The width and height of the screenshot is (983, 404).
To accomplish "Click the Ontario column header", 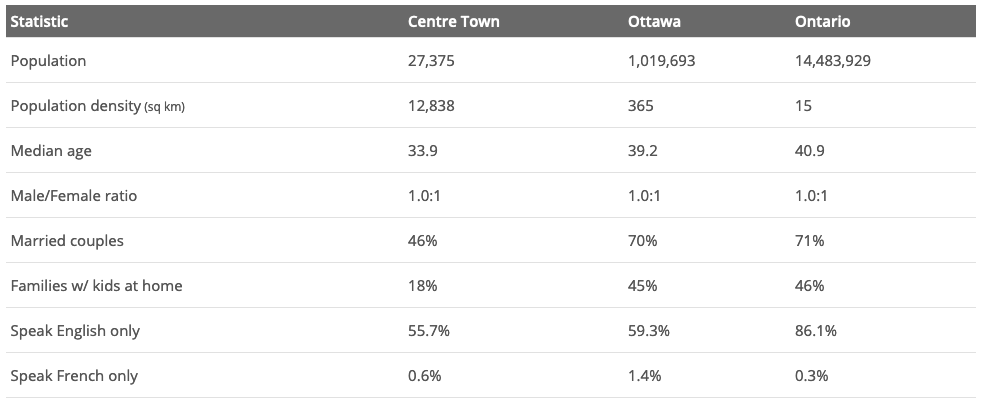I will 822,21.
